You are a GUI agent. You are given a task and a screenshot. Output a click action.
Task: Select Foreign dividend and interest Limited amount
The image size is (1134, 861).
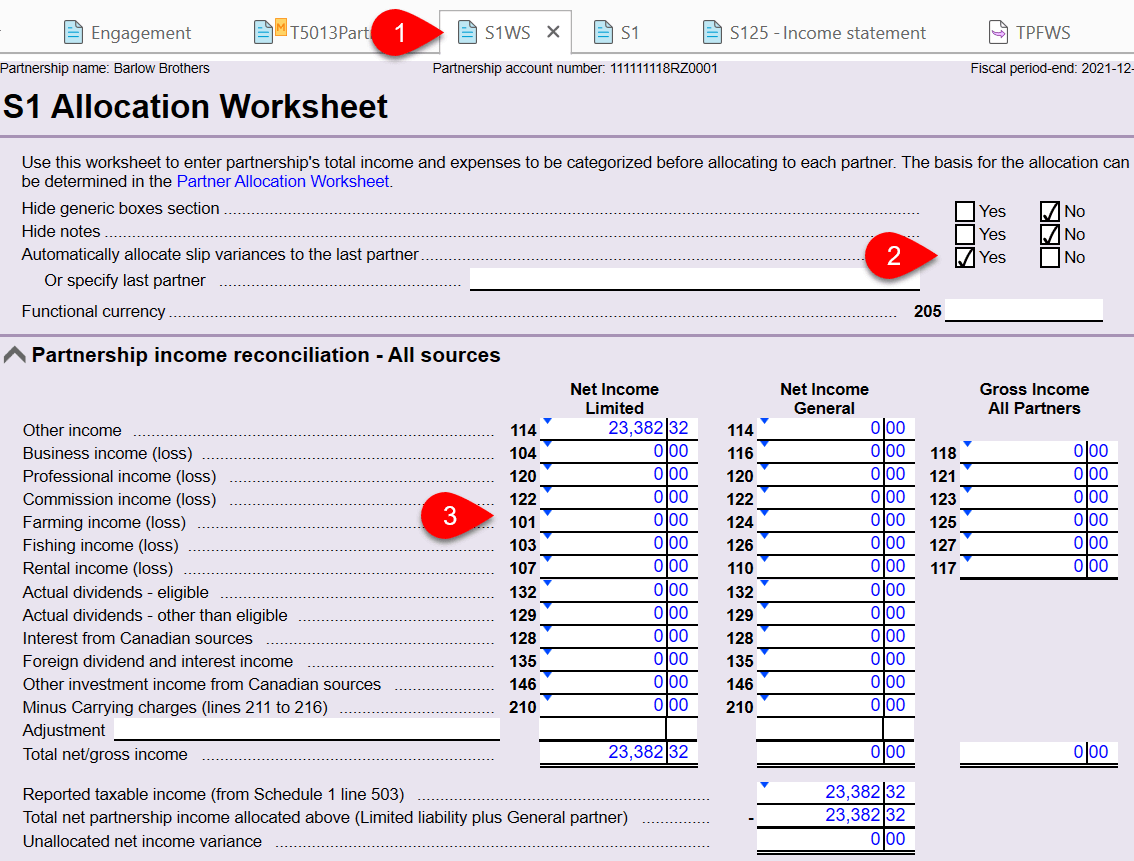[x=618, y=659]
